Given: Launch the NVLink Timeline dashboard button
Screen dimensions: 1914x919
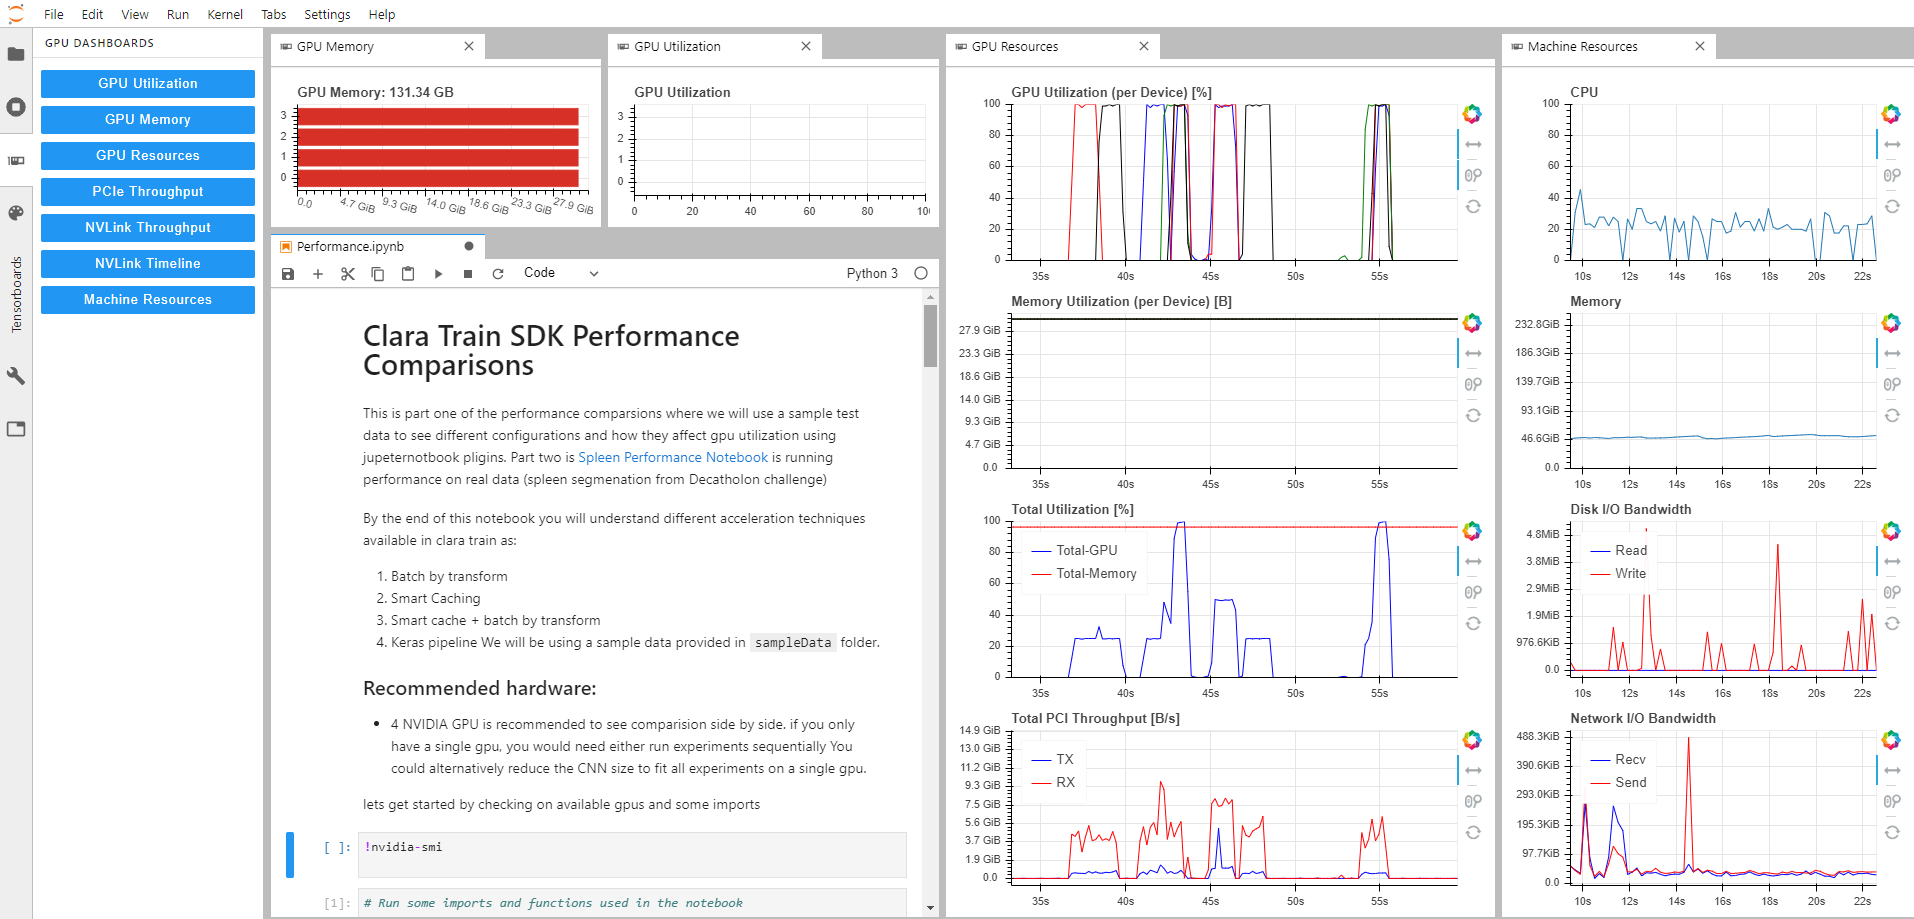Looking at the screenshot, I should click(148, 264).
